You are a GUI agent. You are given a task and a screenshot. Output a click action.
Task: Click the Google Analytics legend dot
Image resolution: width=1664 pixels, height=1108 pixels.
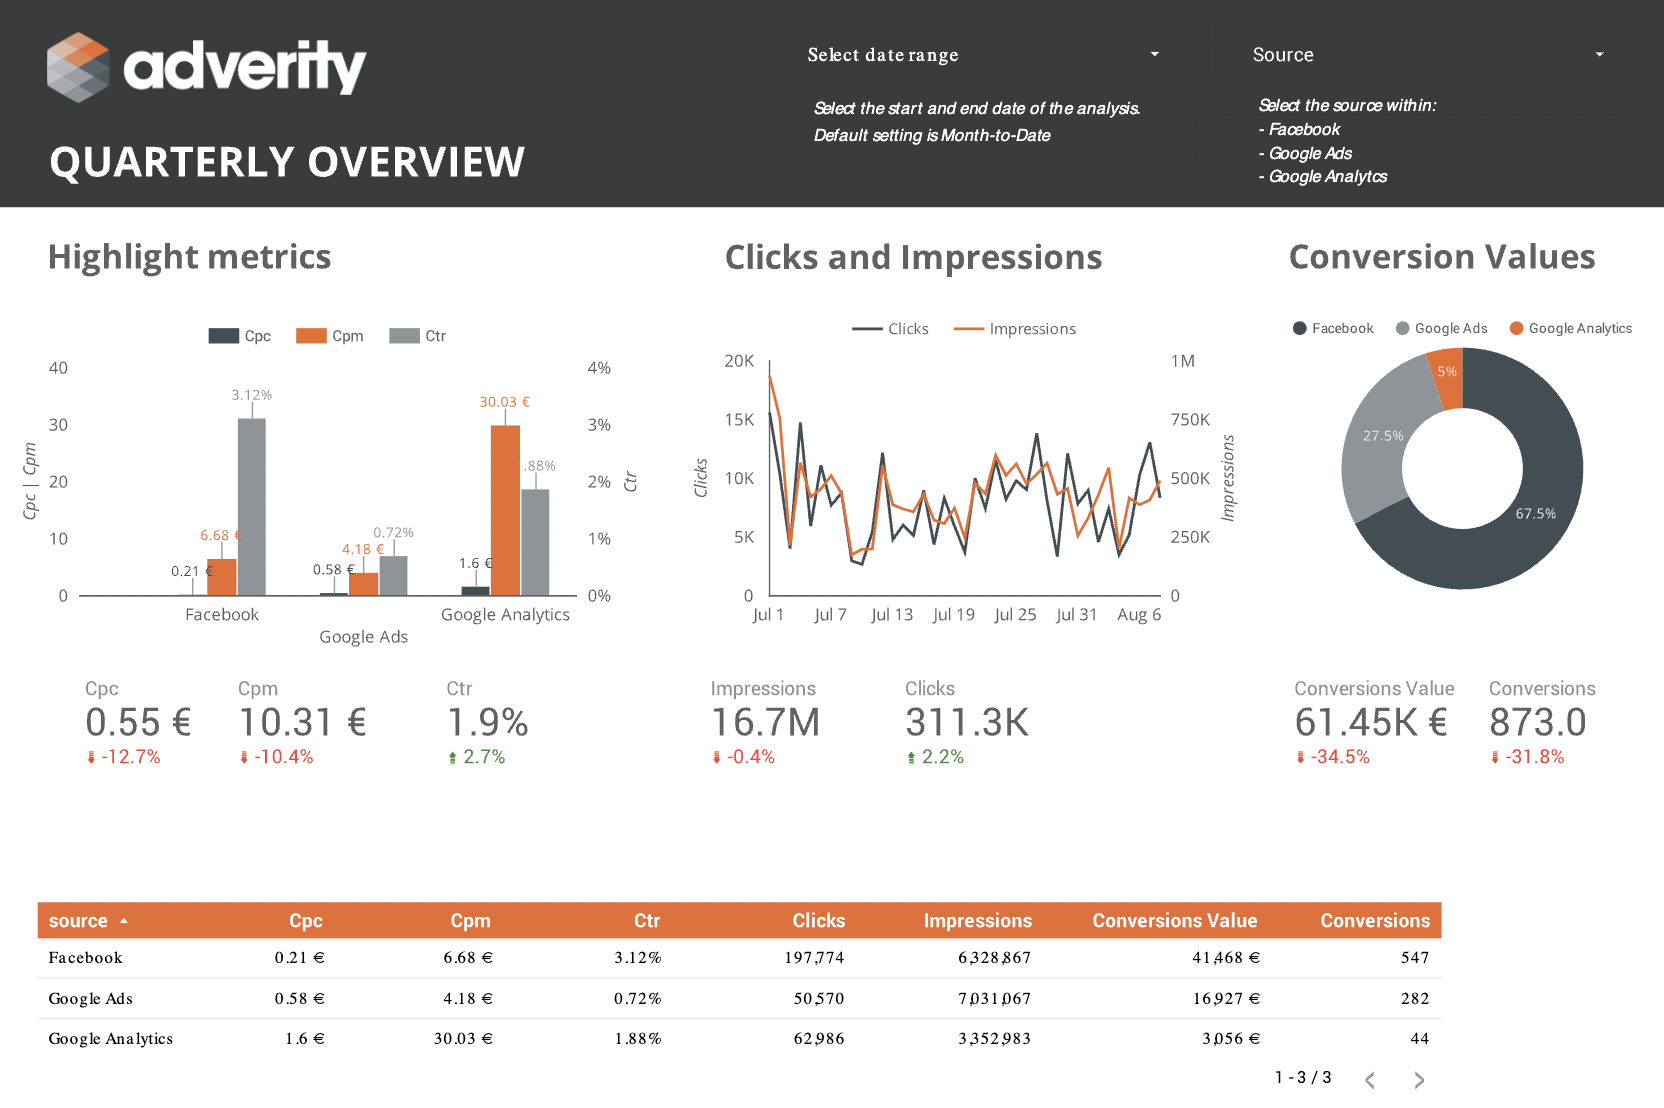[x=1517, y=328]
